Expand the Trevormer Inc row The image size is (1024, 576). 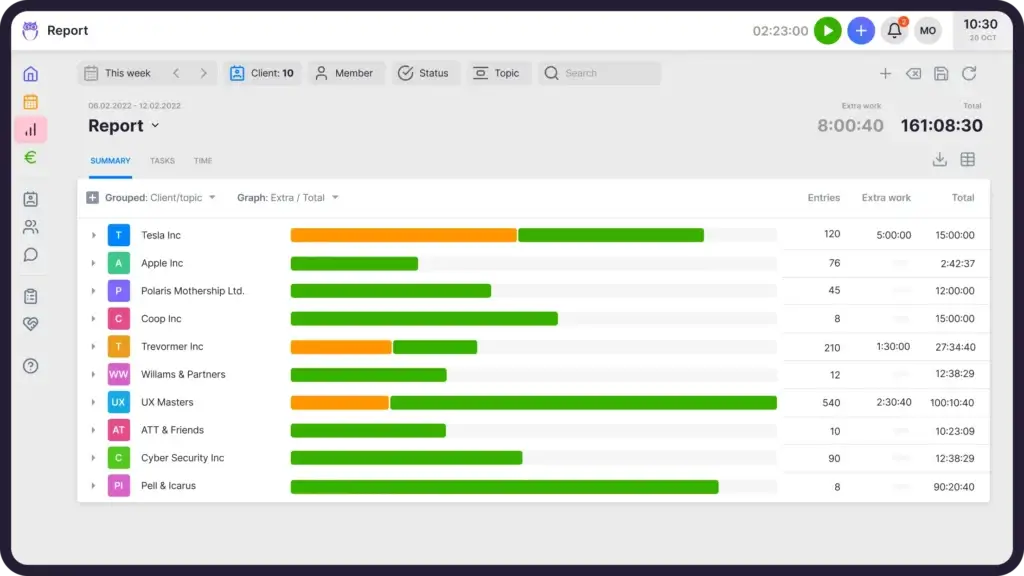tap(93, 347)
